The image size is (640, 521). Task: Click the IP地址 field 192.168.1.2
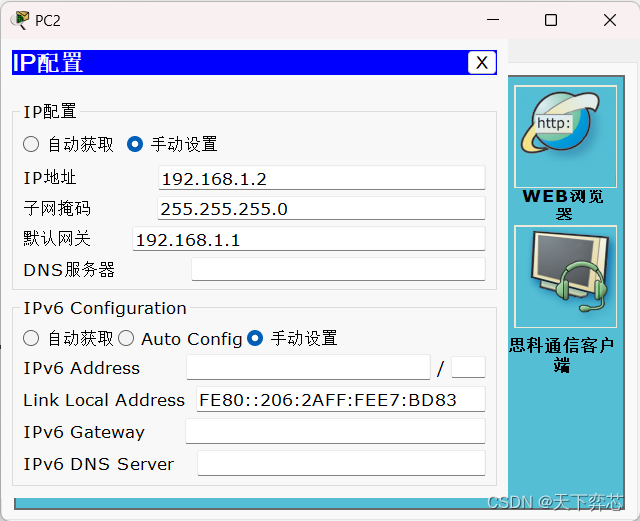[x=322, y=178]
